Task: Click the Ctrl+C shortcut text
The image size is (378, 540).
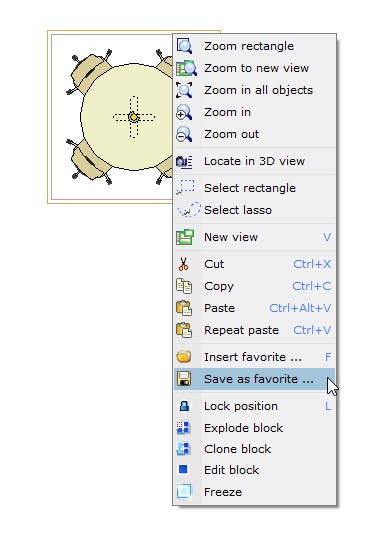Action: click(312, 286)
